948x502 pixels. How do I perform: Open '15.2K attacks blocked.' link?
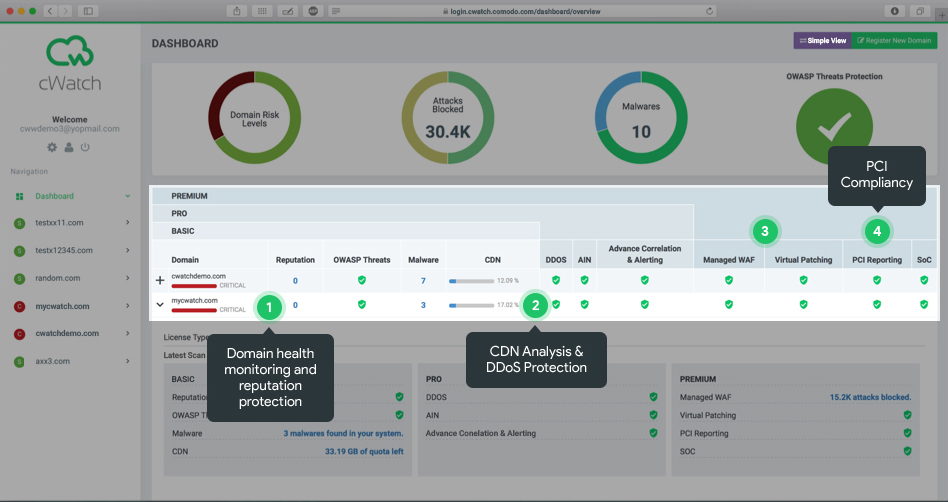click(x=870, y=397)
